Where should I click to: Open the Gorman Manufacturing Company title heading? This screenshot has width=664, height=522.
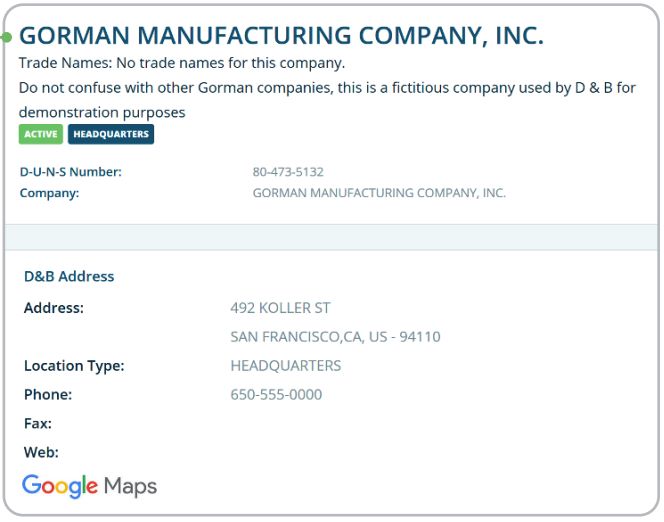(282, 36)
